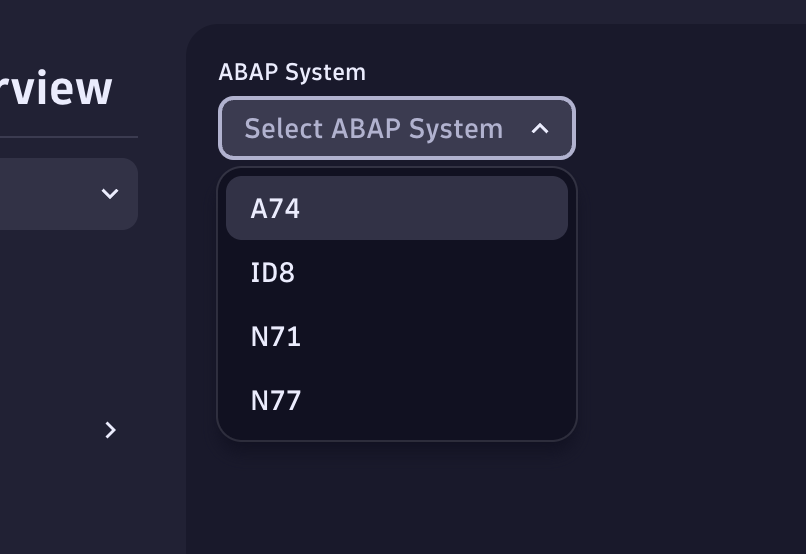The height and width of the screenshot is (554, 806).
Task: Click the ABAP System field label
Action: point(292,72)
